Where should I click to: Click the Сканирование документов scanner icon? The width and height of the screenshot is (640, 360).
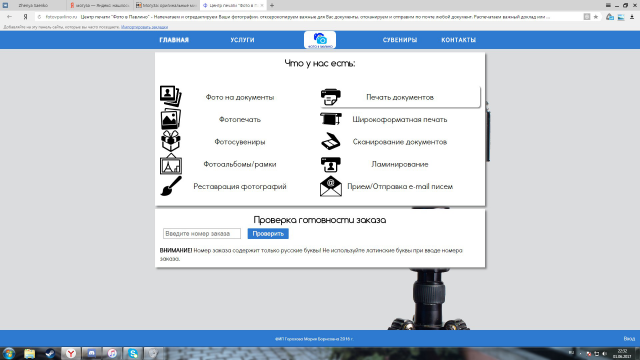click(x=331, y=141)
